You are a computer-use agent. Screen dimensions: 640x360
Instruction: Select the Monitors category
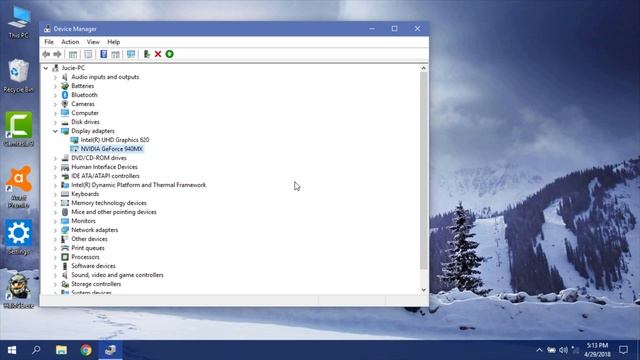[83, 221]
